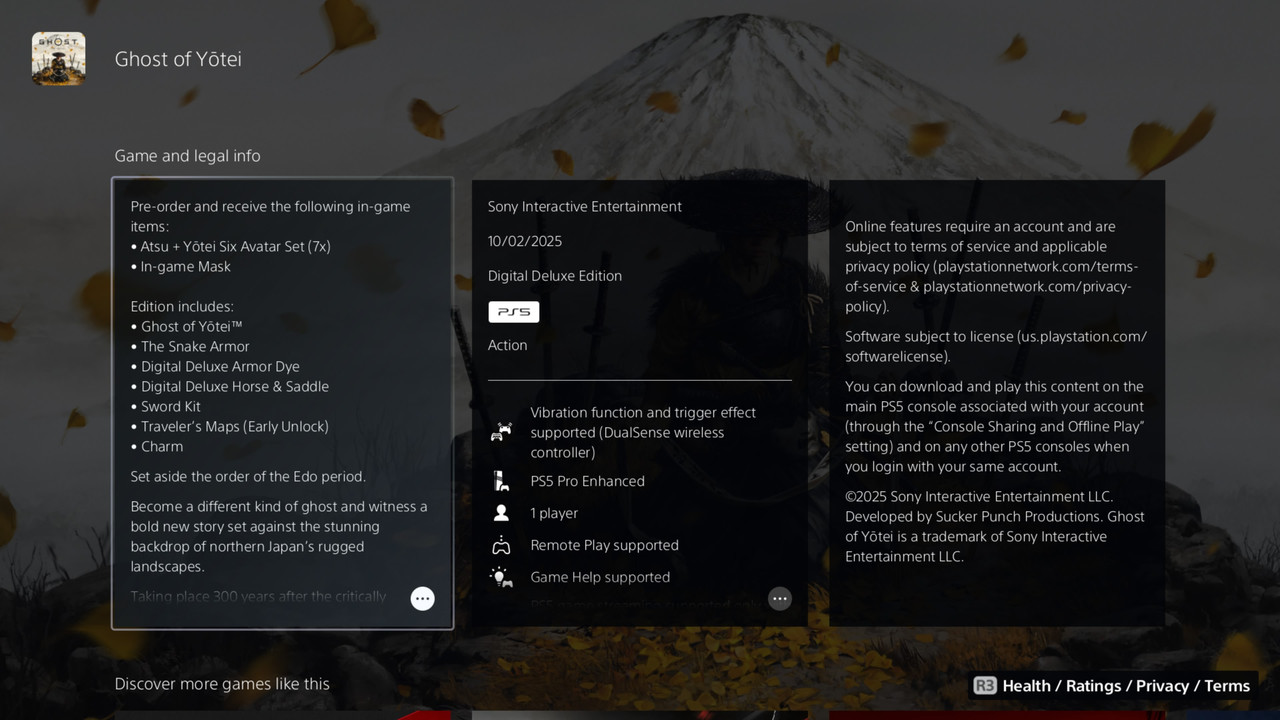Click the Action genre label
Viewport: 1280px width, 720px height.
507,345
